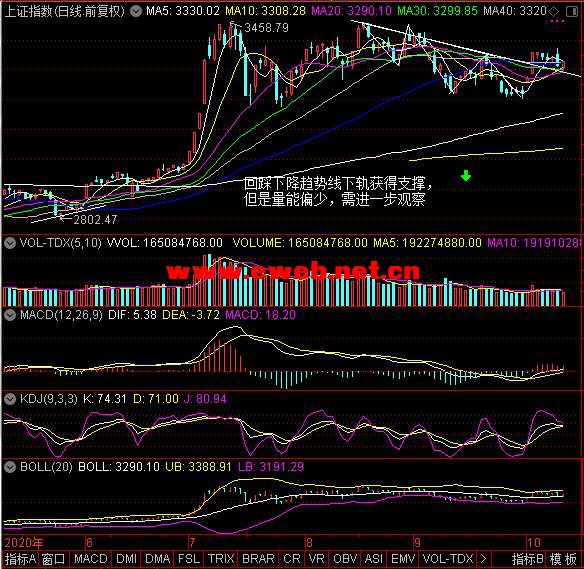584x569 pixels.
Task: Open the main chart indicator dropdown arrow
Action: (136, 12)
